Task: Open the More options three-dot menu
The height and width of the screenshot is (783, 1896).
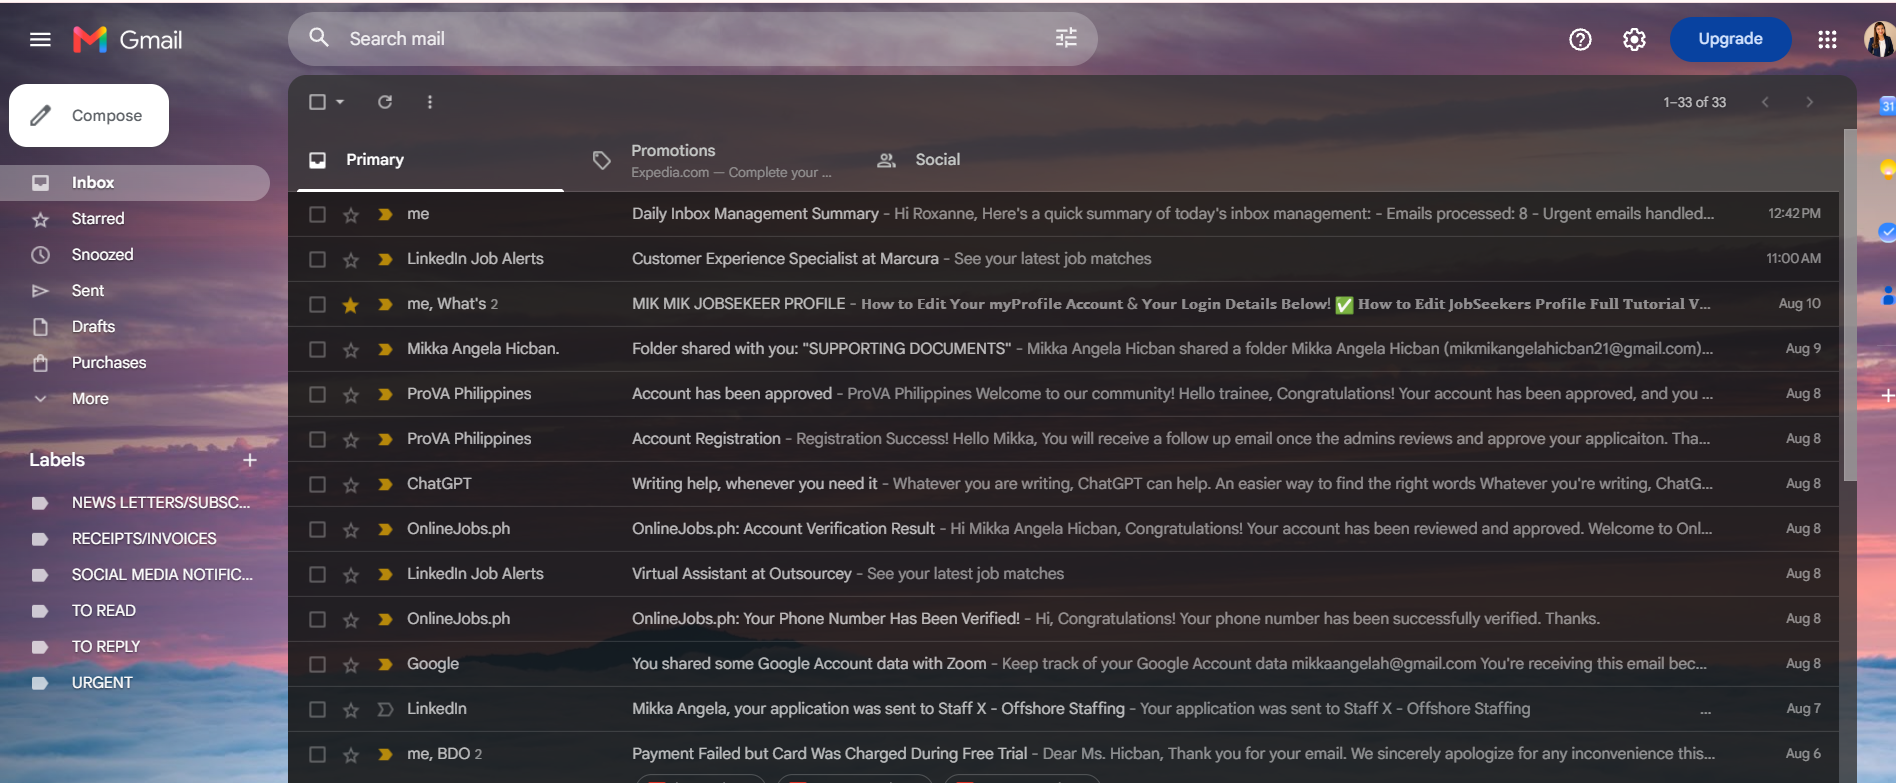Action: pos(430,102)
